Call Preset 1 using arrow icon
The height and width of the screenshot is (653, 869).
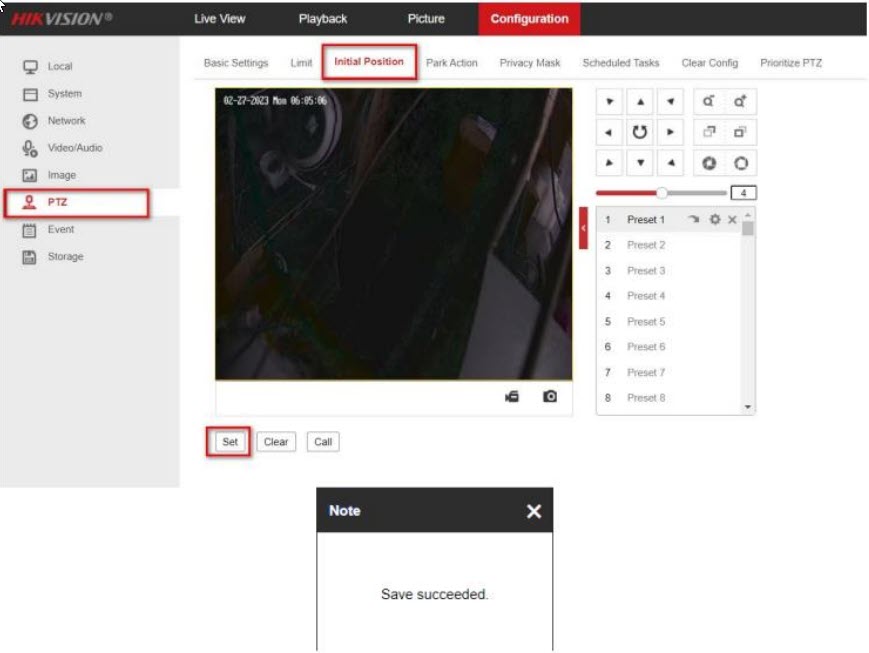point(695,219)
